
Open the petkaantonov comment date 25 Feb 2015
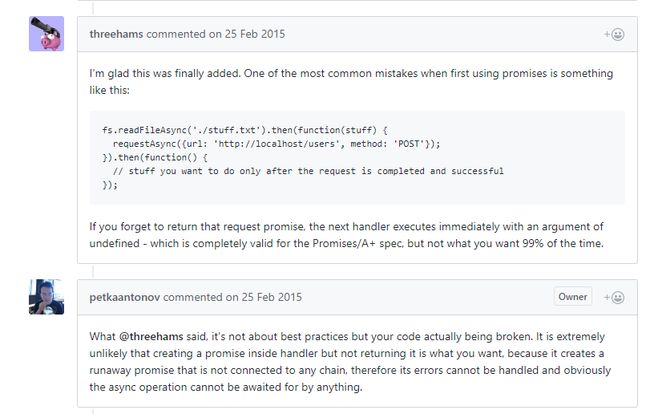click(x=272, y=297)
